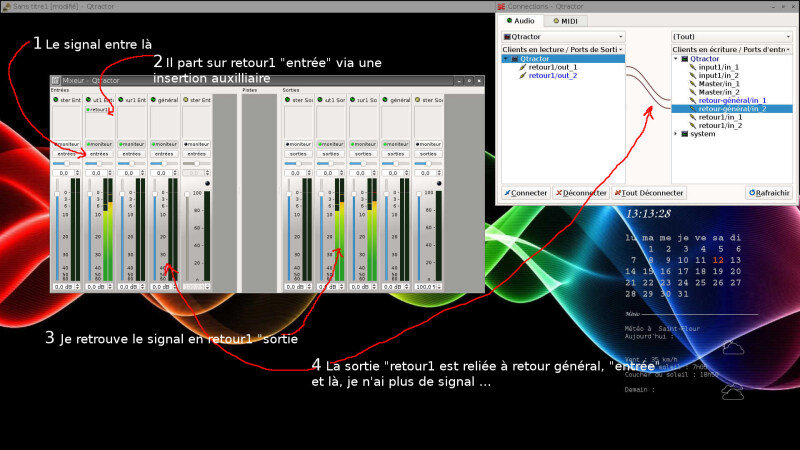Toggle moniteur on yellow MIDI 'ster So' strip
Viewport: 800px width, 450px height.
tap(428, 144)
